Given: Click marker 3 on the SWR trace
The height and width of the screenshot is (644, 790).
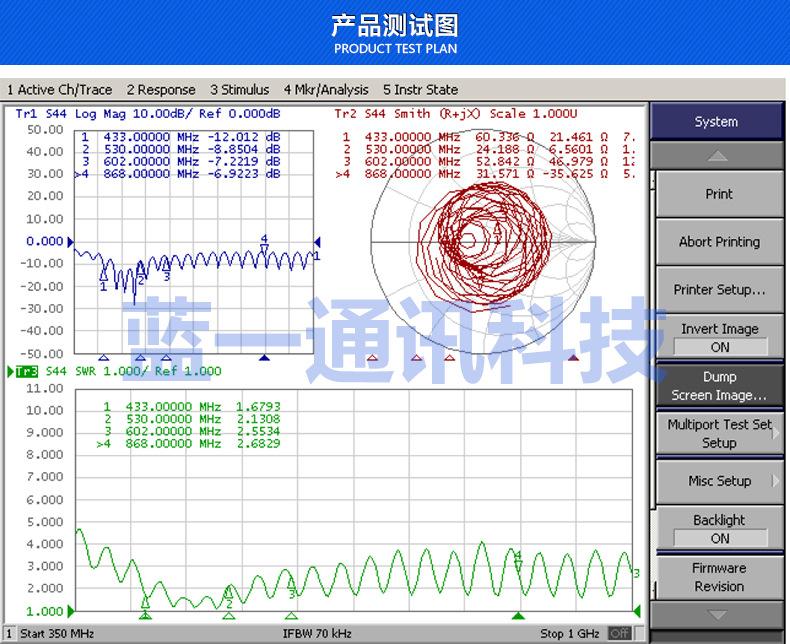Looking at the screenshot, I should (291, 588).
